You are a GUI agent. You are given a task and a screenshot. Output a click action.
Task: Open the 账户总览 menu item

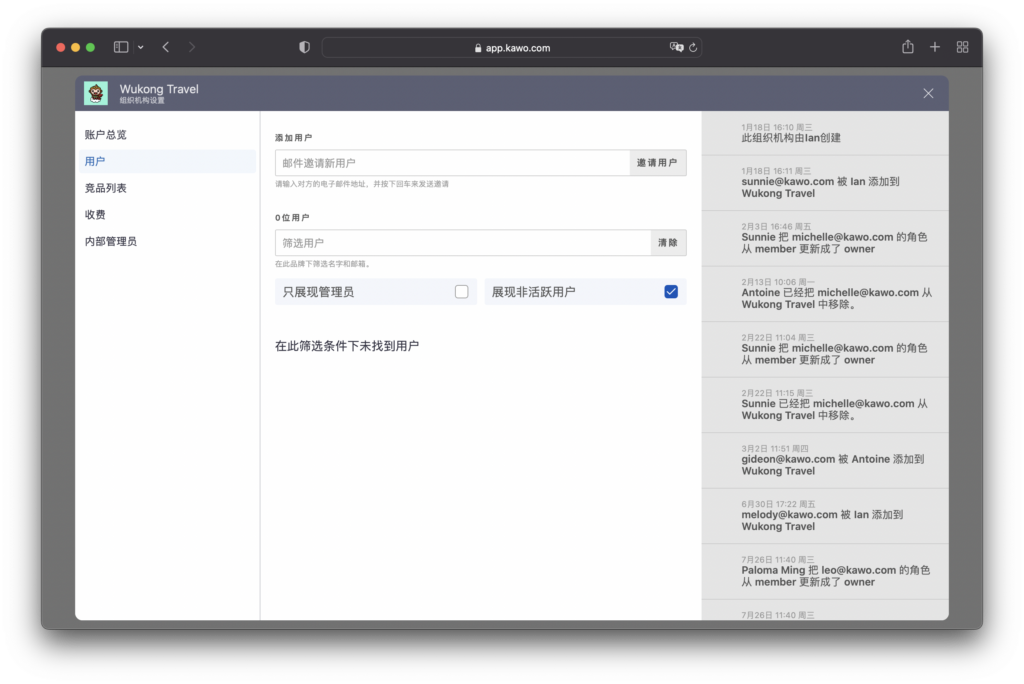pos(106,135)
